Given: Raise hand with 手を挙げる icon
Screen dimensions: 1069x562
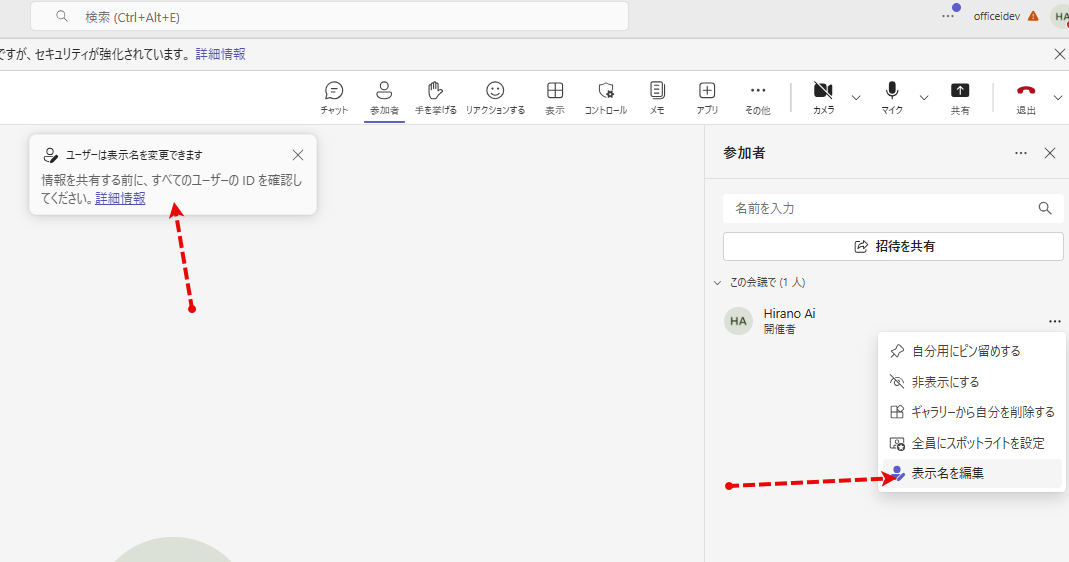Looking at the screenshot, I should 435,97.
